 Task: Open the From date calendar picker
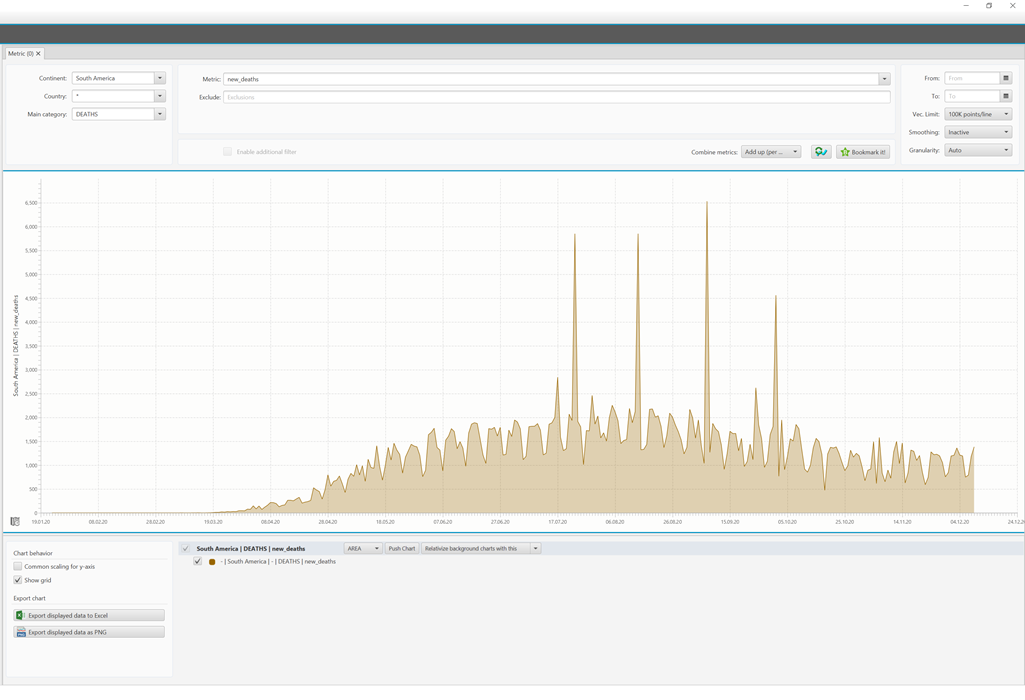click(1006, 78)
